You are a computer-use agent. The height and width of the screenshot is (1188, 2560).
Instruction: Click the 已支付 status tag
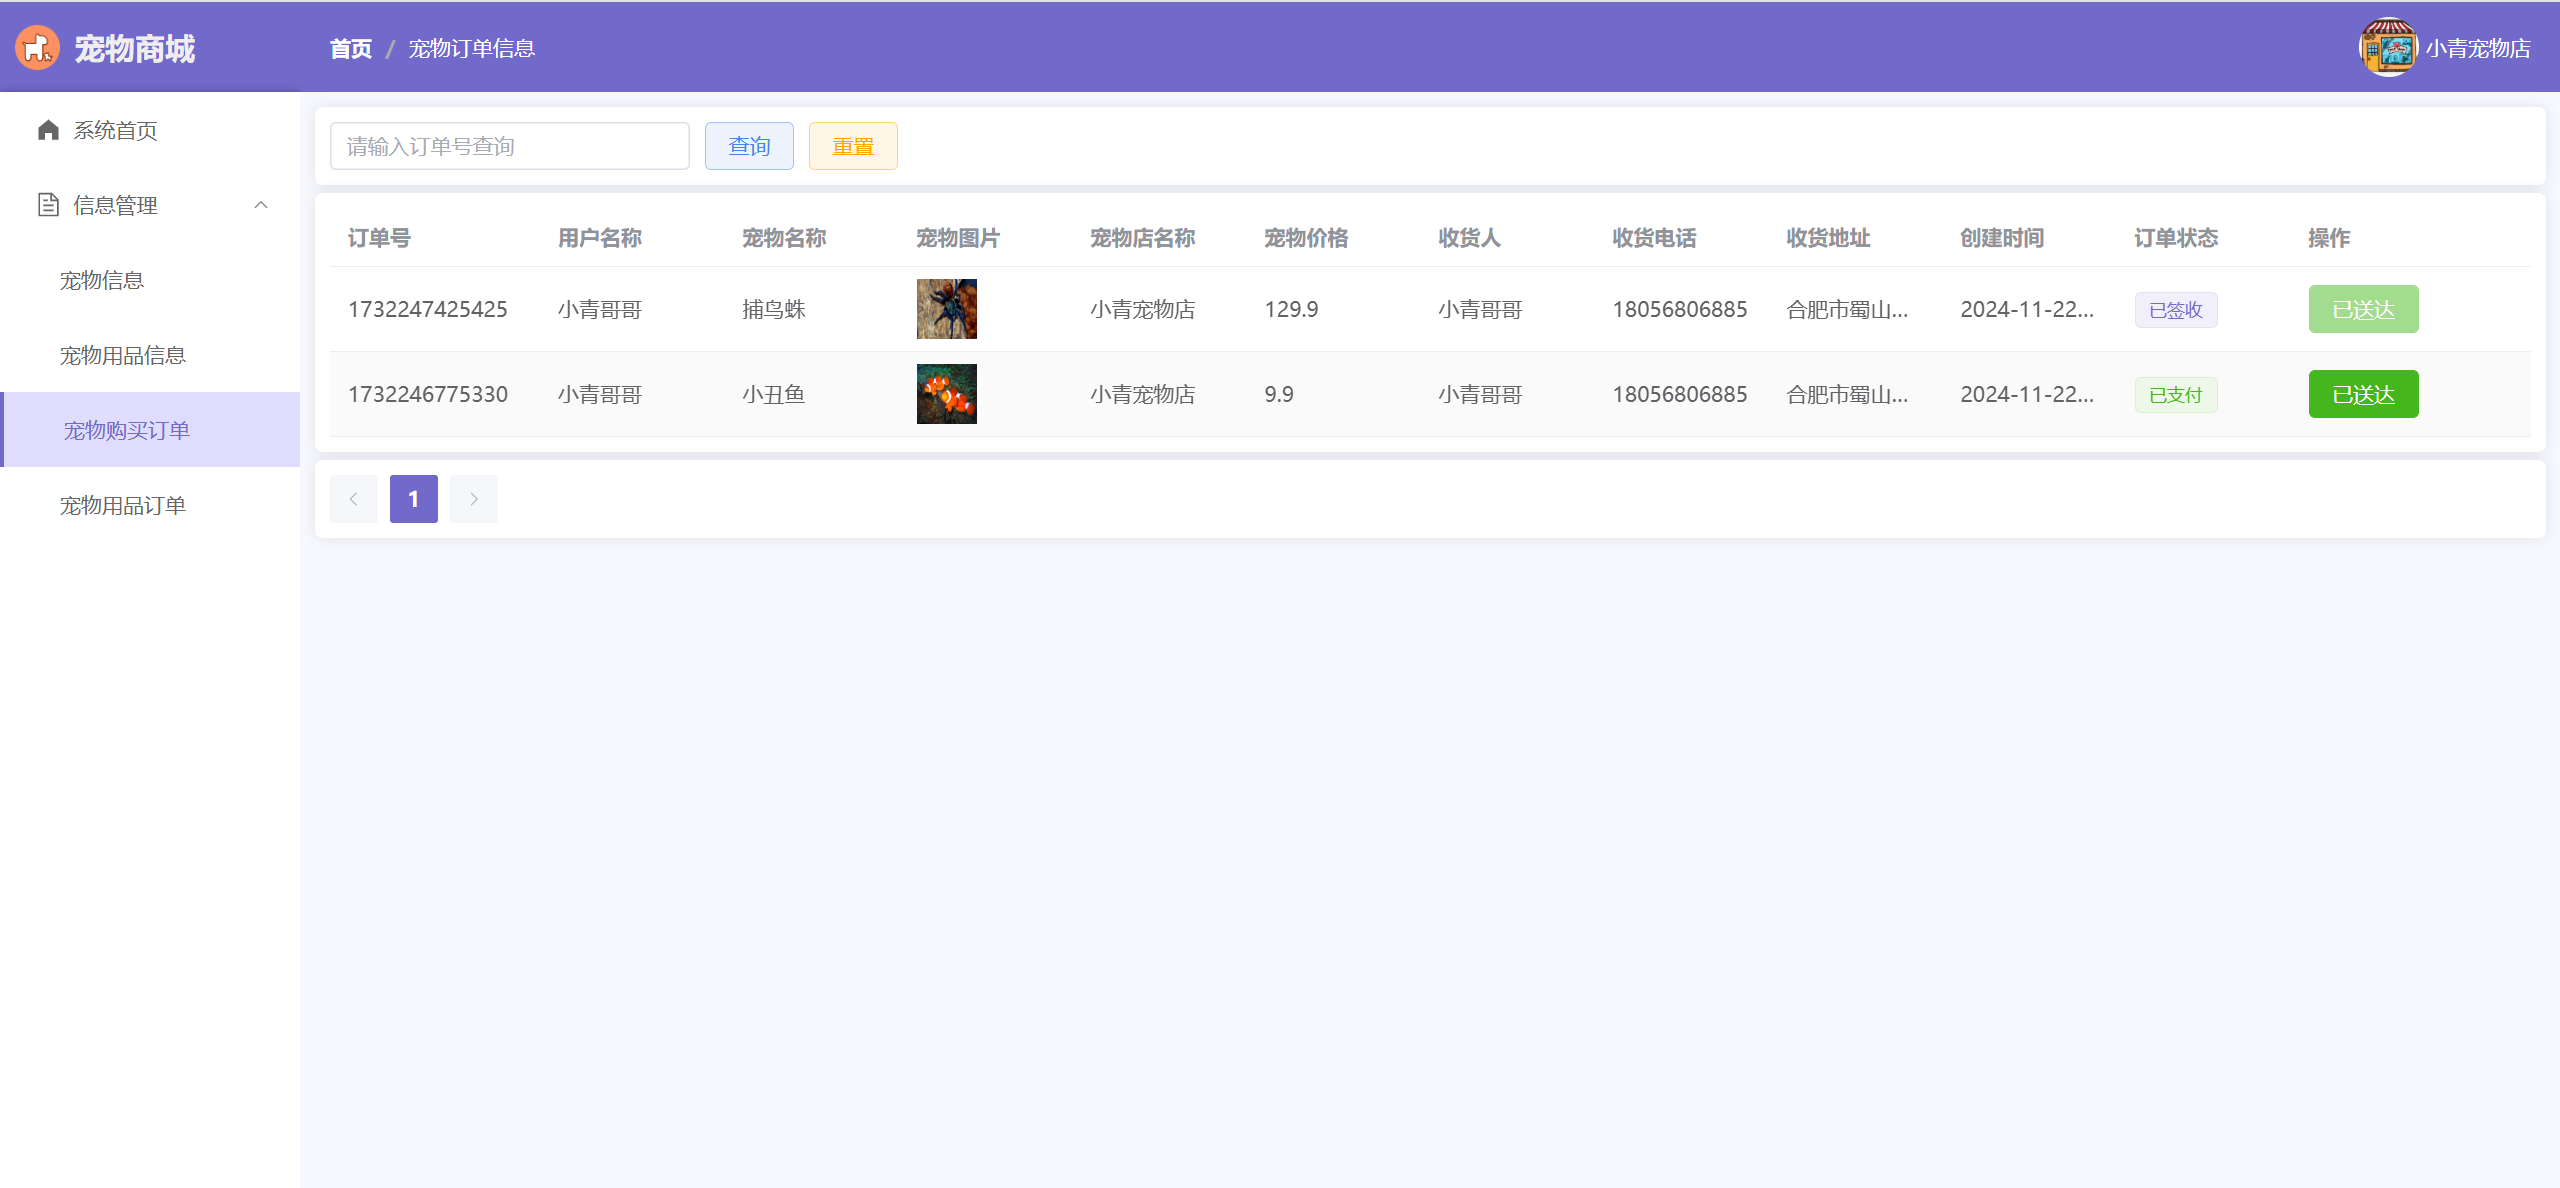(x=2175, y=395)
